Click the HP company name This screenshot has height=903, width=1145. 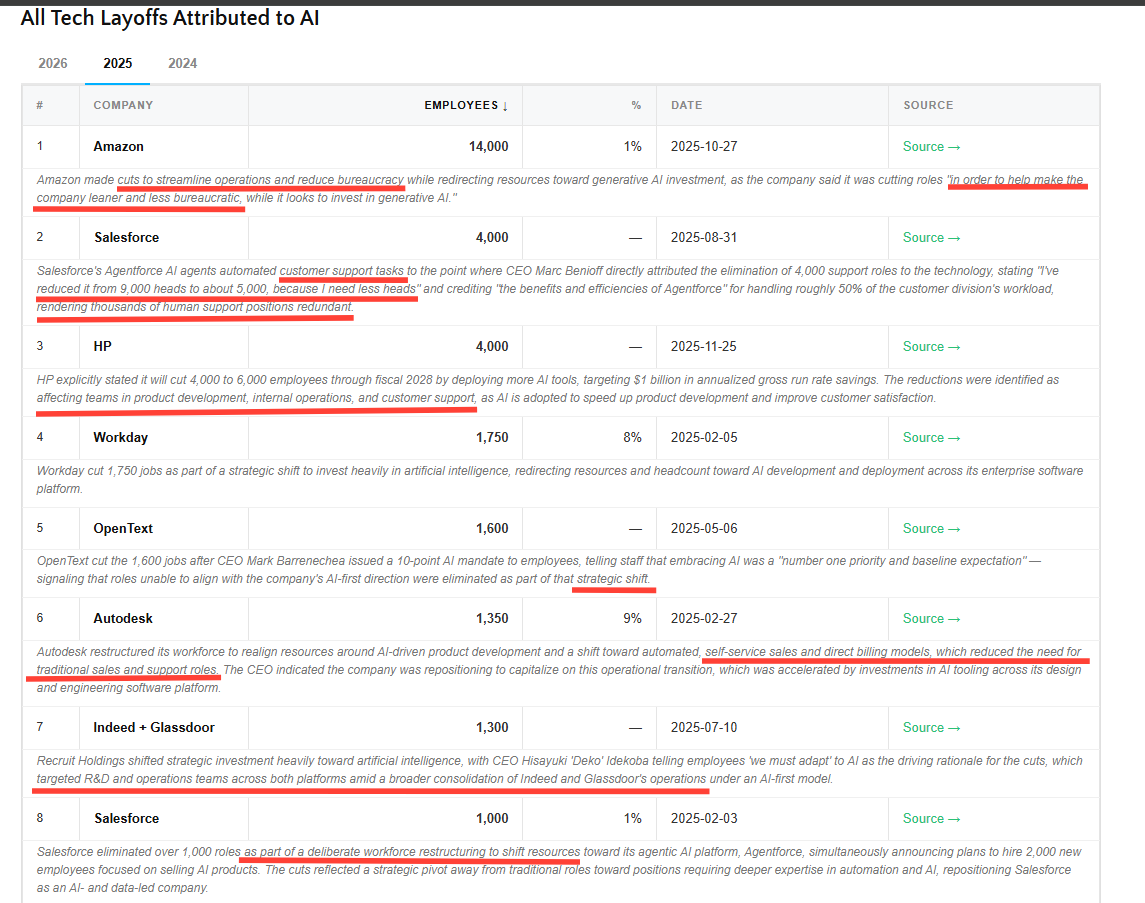tap(102, 347)
